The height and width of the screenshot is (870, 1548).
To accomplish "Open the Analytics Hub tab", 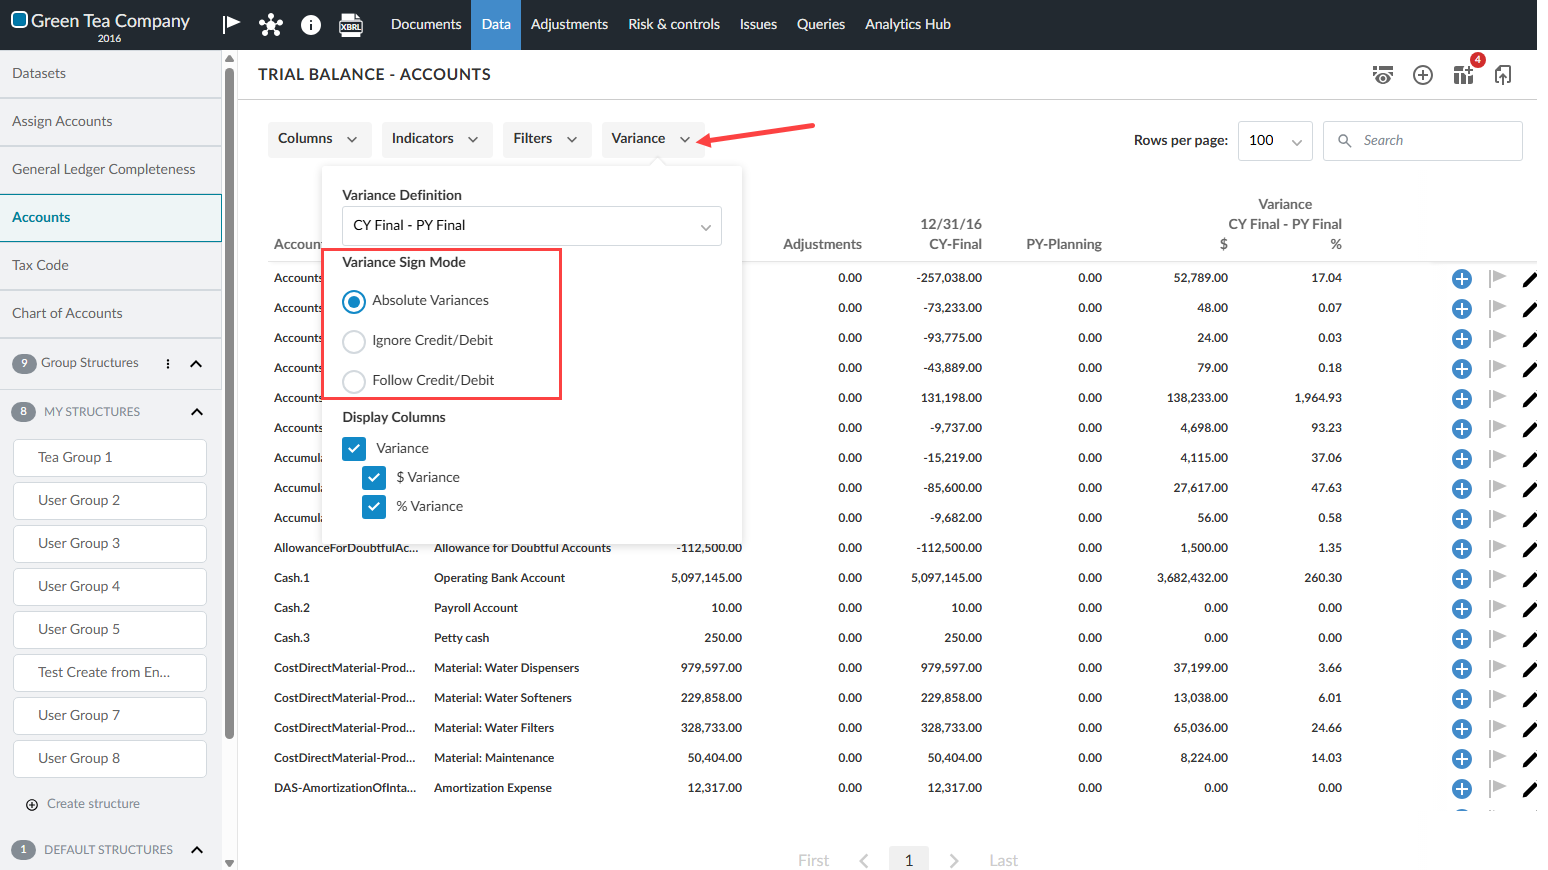I will tap(908, 24).
